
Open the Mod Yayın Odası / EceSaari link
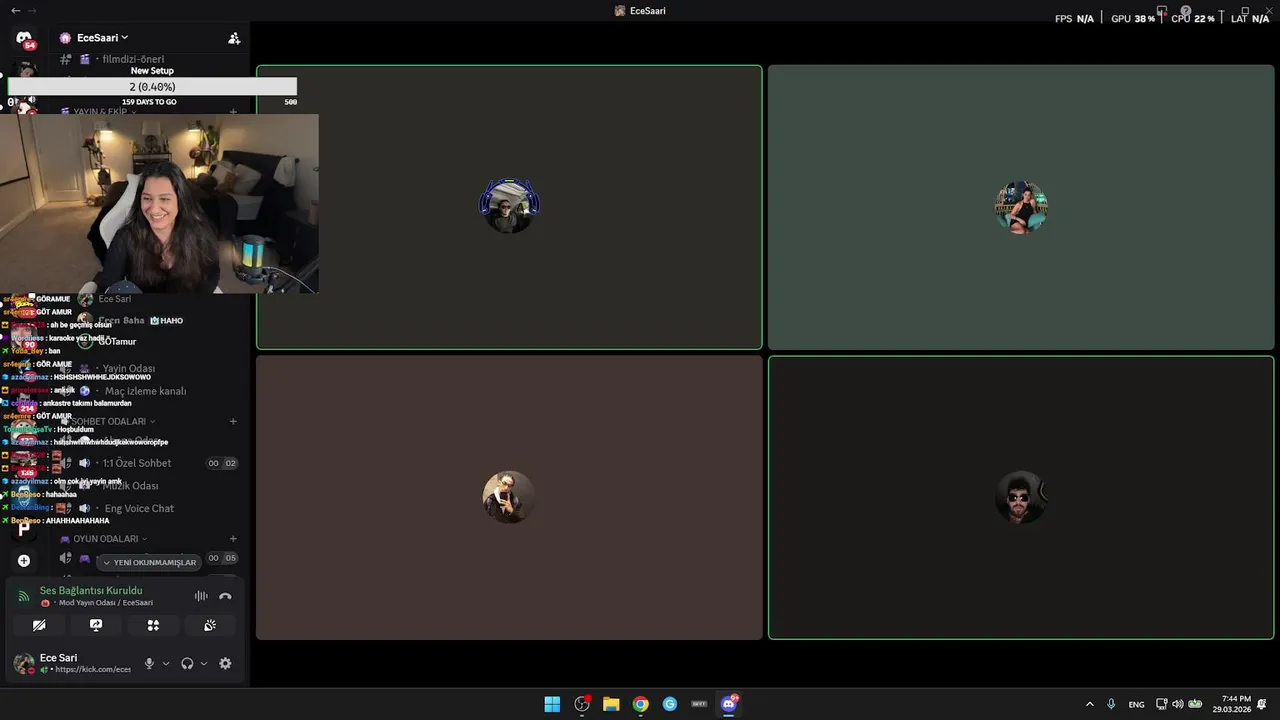point(105,603)
